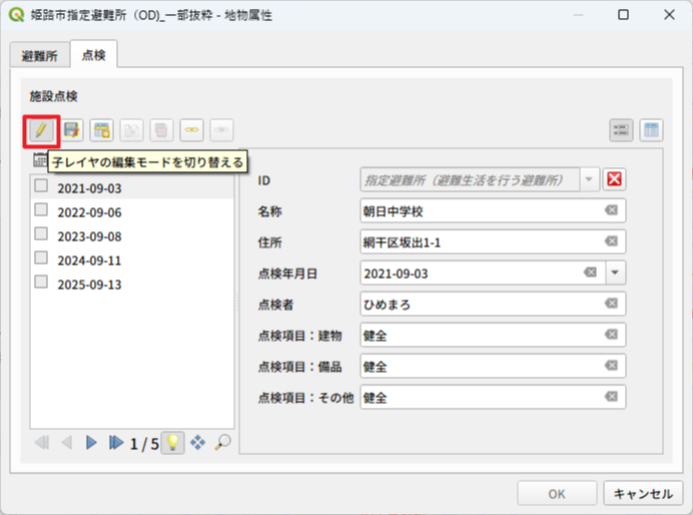Click into the 点検者 text field
Screen dimensions: 693x515
[480, 304]
